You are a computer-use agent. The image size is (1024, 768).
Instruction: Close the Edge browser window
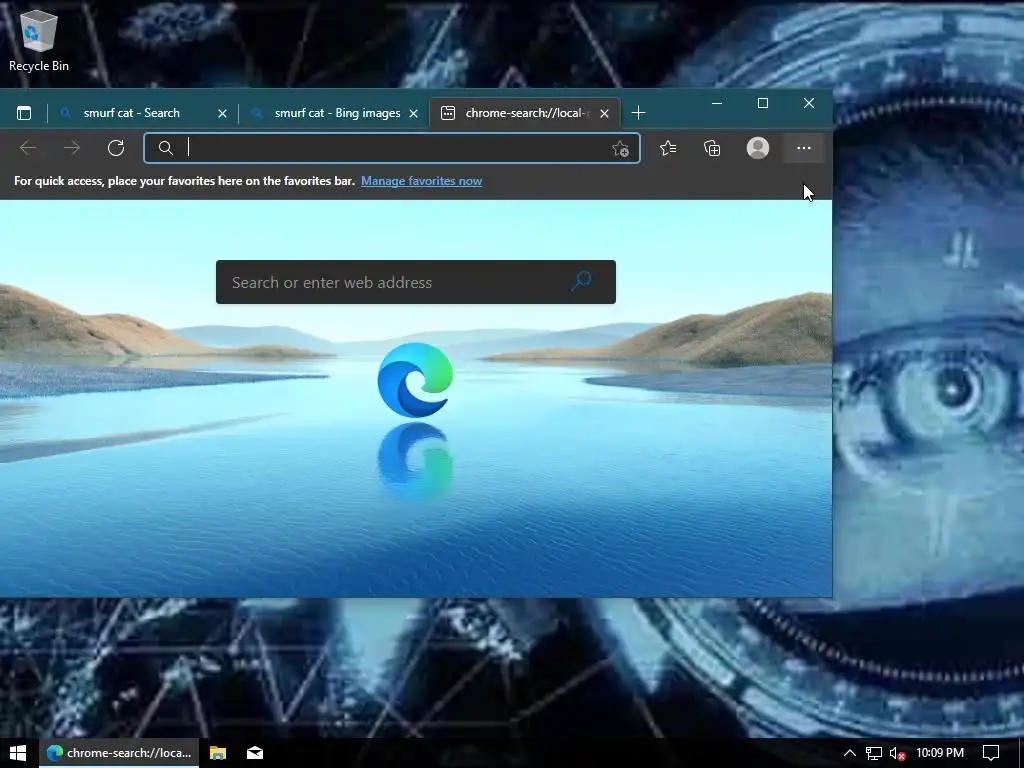click(x=809, y=103)
